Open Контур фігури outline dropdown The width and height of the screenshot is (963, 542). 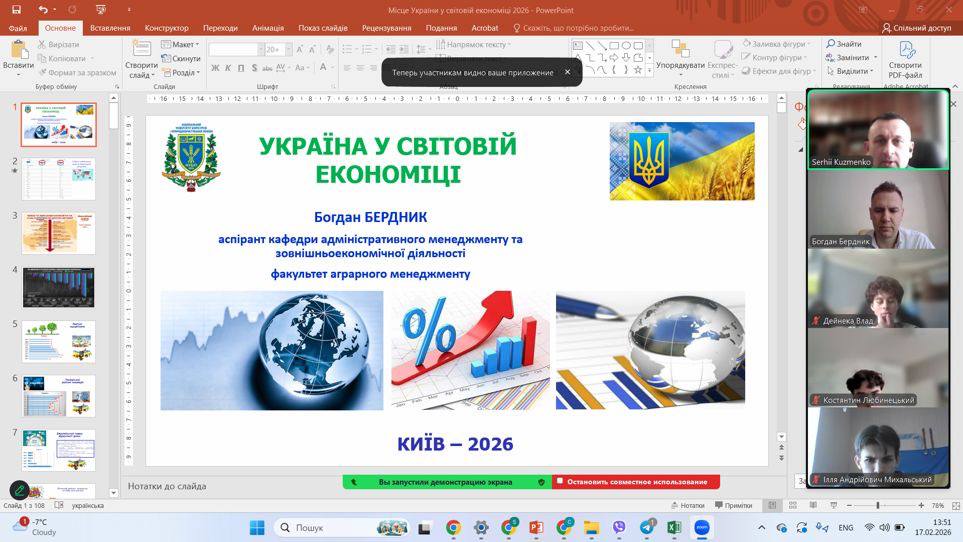tap(774, 57)
